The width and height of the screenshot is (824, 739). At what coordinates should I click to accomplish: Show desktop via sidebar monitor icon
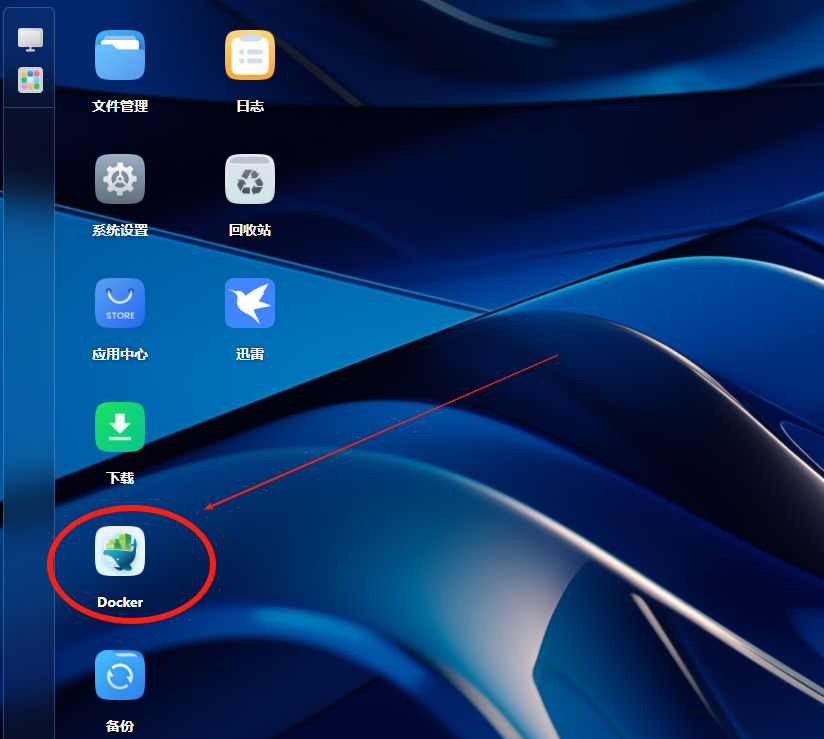[x=30, y=39]
